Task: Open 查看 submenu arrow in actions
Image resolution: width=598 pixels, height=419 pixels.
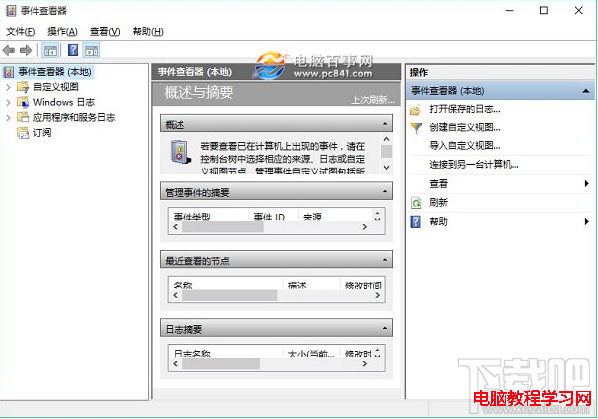Action: coord(587,183)
